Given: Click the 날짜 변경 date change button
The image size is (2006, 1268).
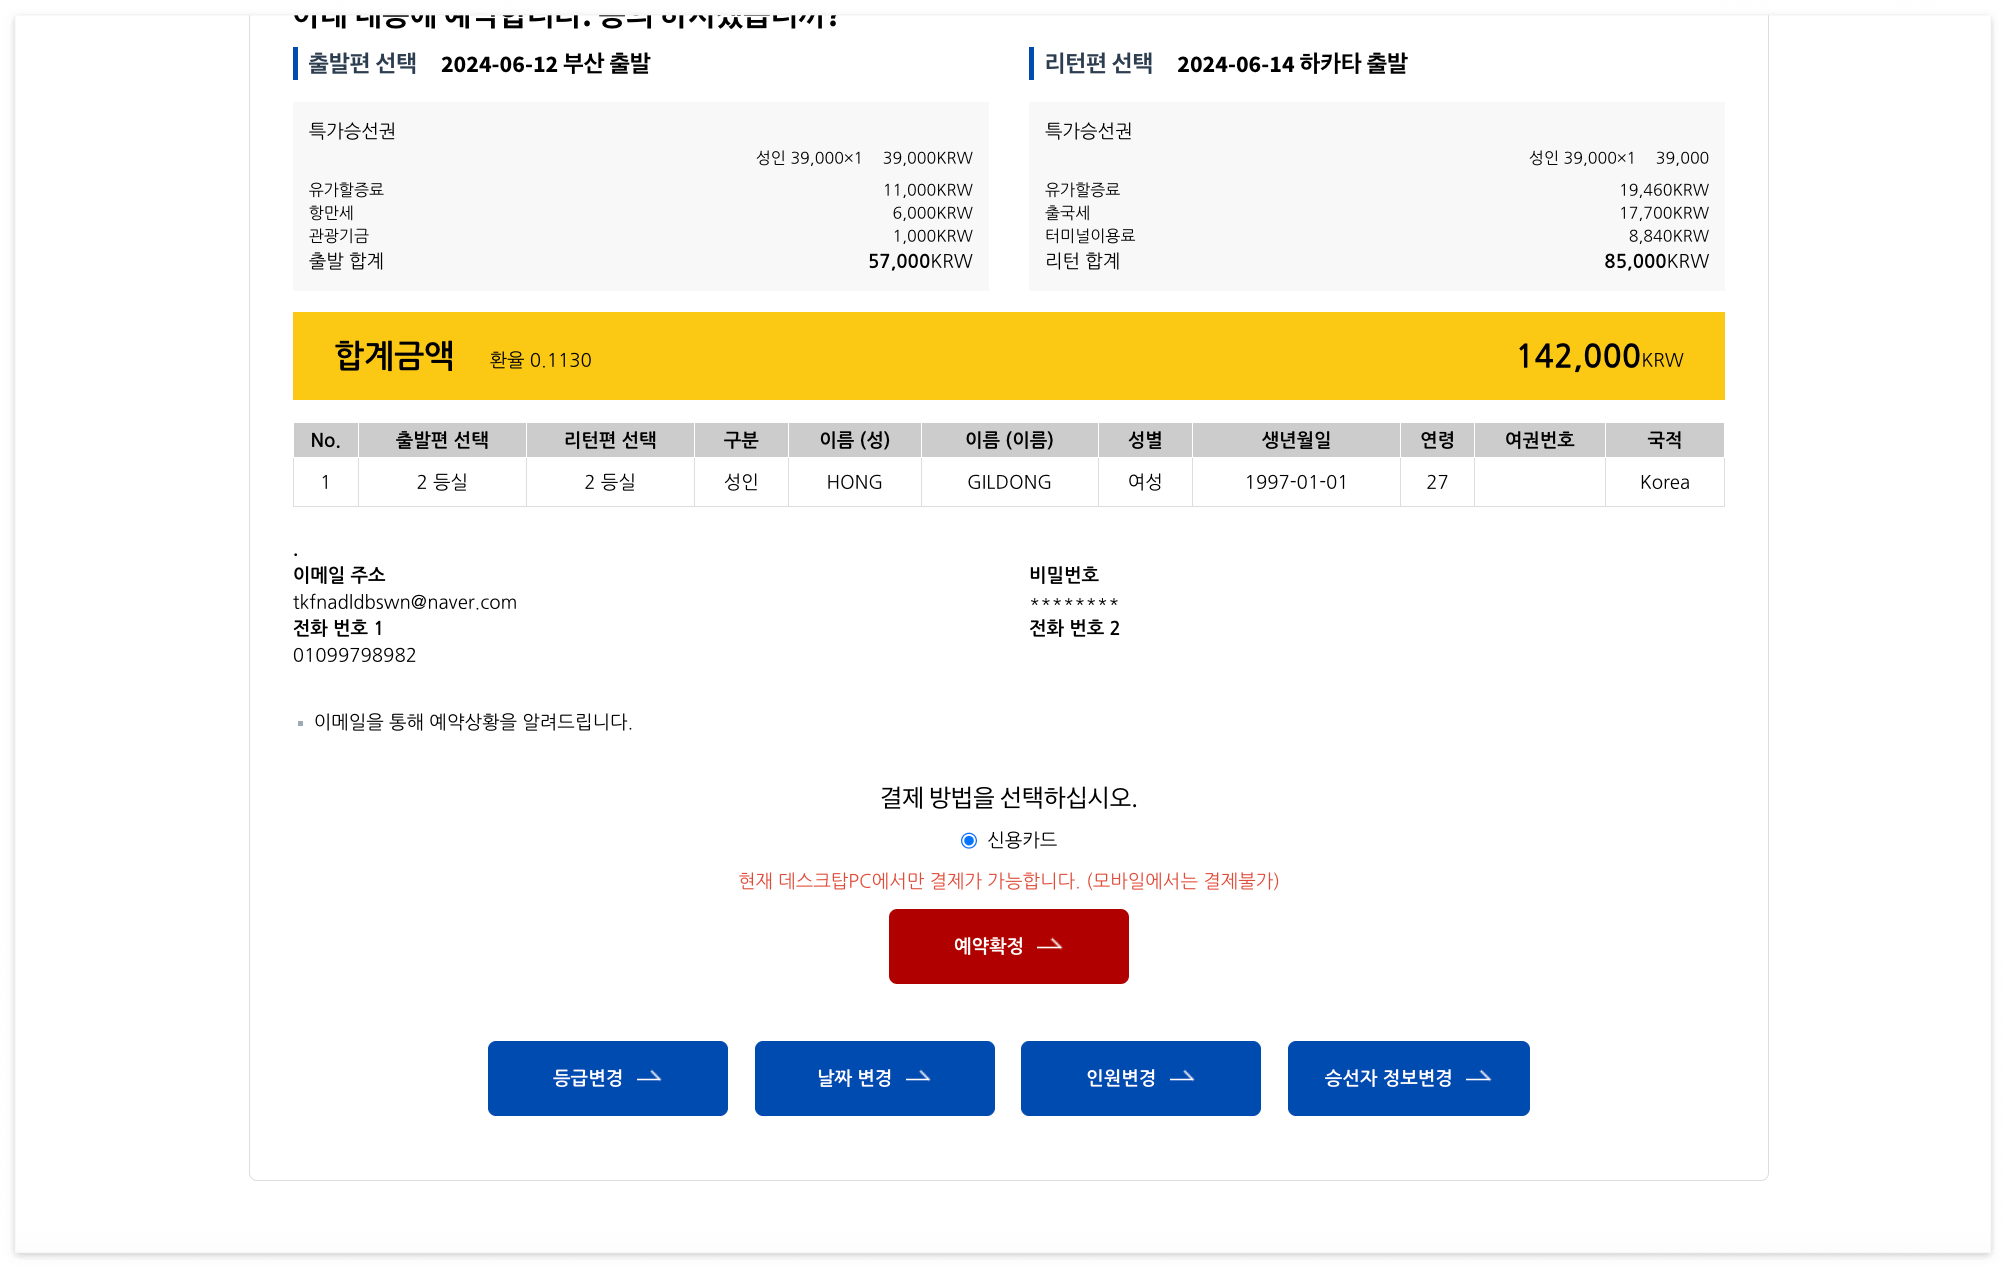Looking at the screenshot, I should click(x=874, y=1078).
